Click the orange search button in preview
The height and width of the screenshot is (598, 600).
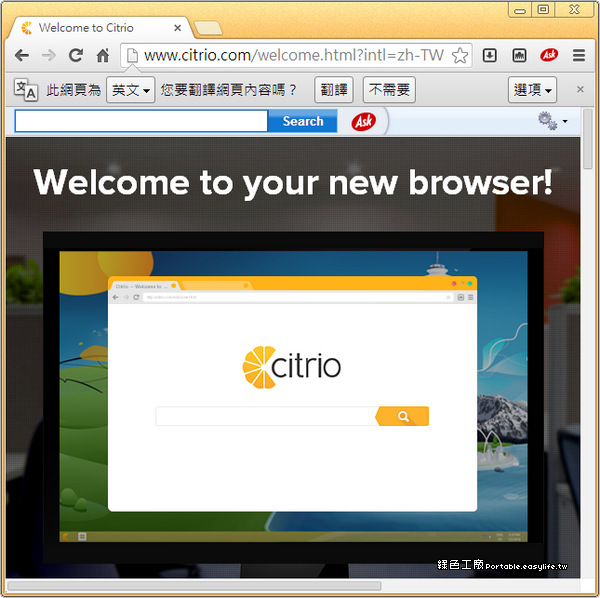pyautogui.click(x=402, y=416)
